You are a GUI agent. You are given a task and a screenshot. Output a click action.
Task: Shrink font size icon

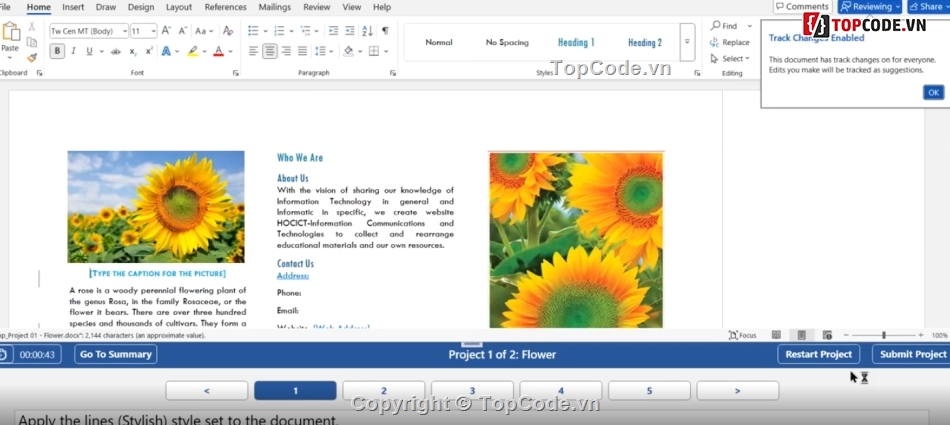coord(182,30)
